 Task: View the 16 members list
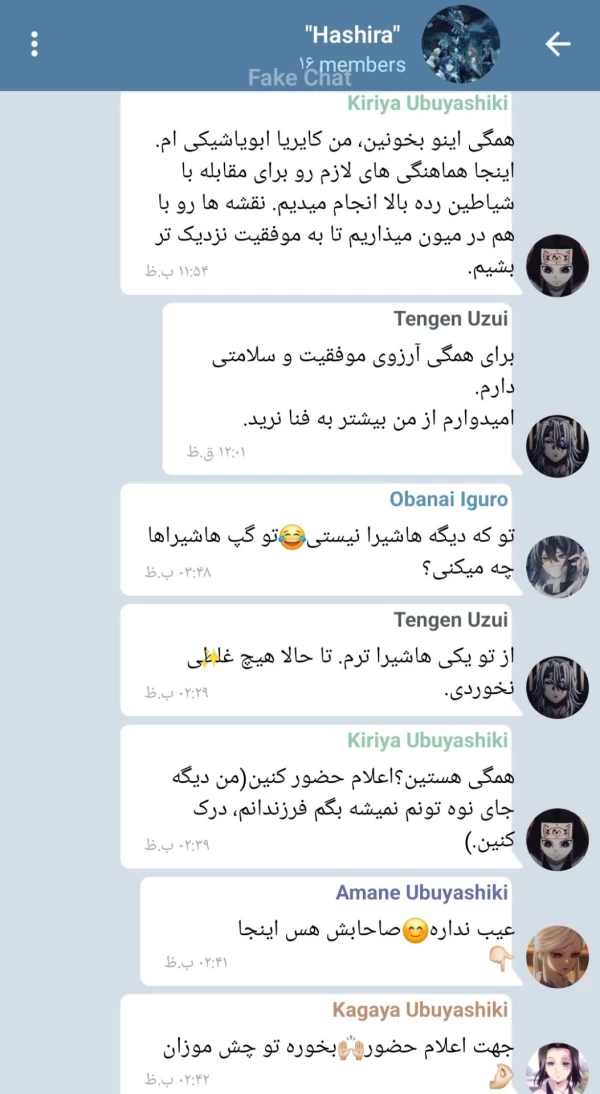[352, 65]
